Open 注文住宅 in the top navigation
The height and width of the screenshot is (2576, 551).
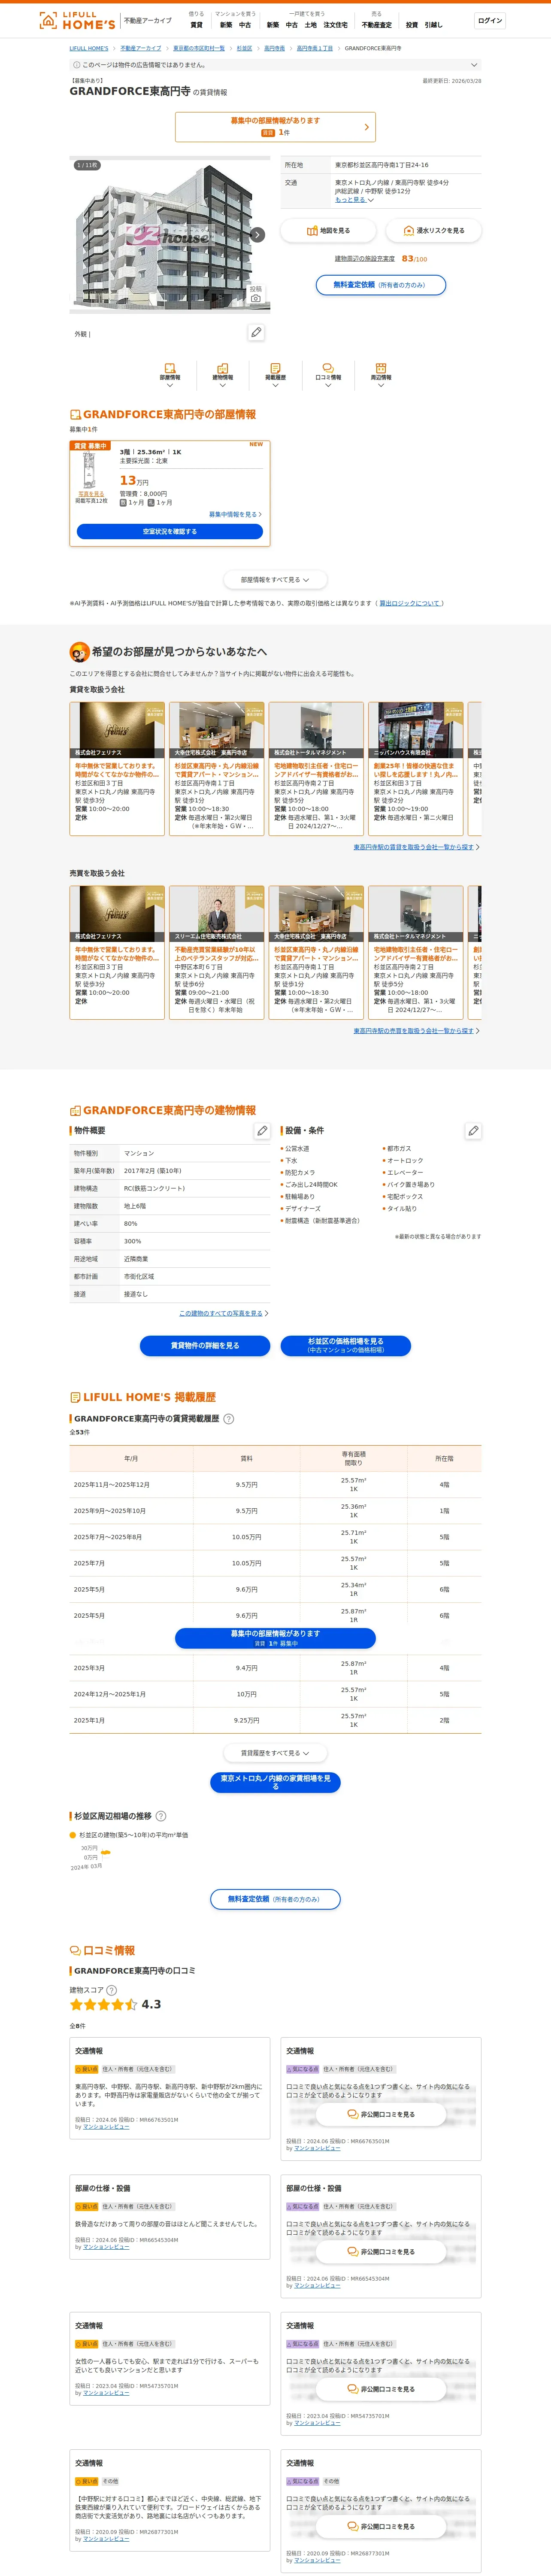pyautogui.click(x=335, y=25)
